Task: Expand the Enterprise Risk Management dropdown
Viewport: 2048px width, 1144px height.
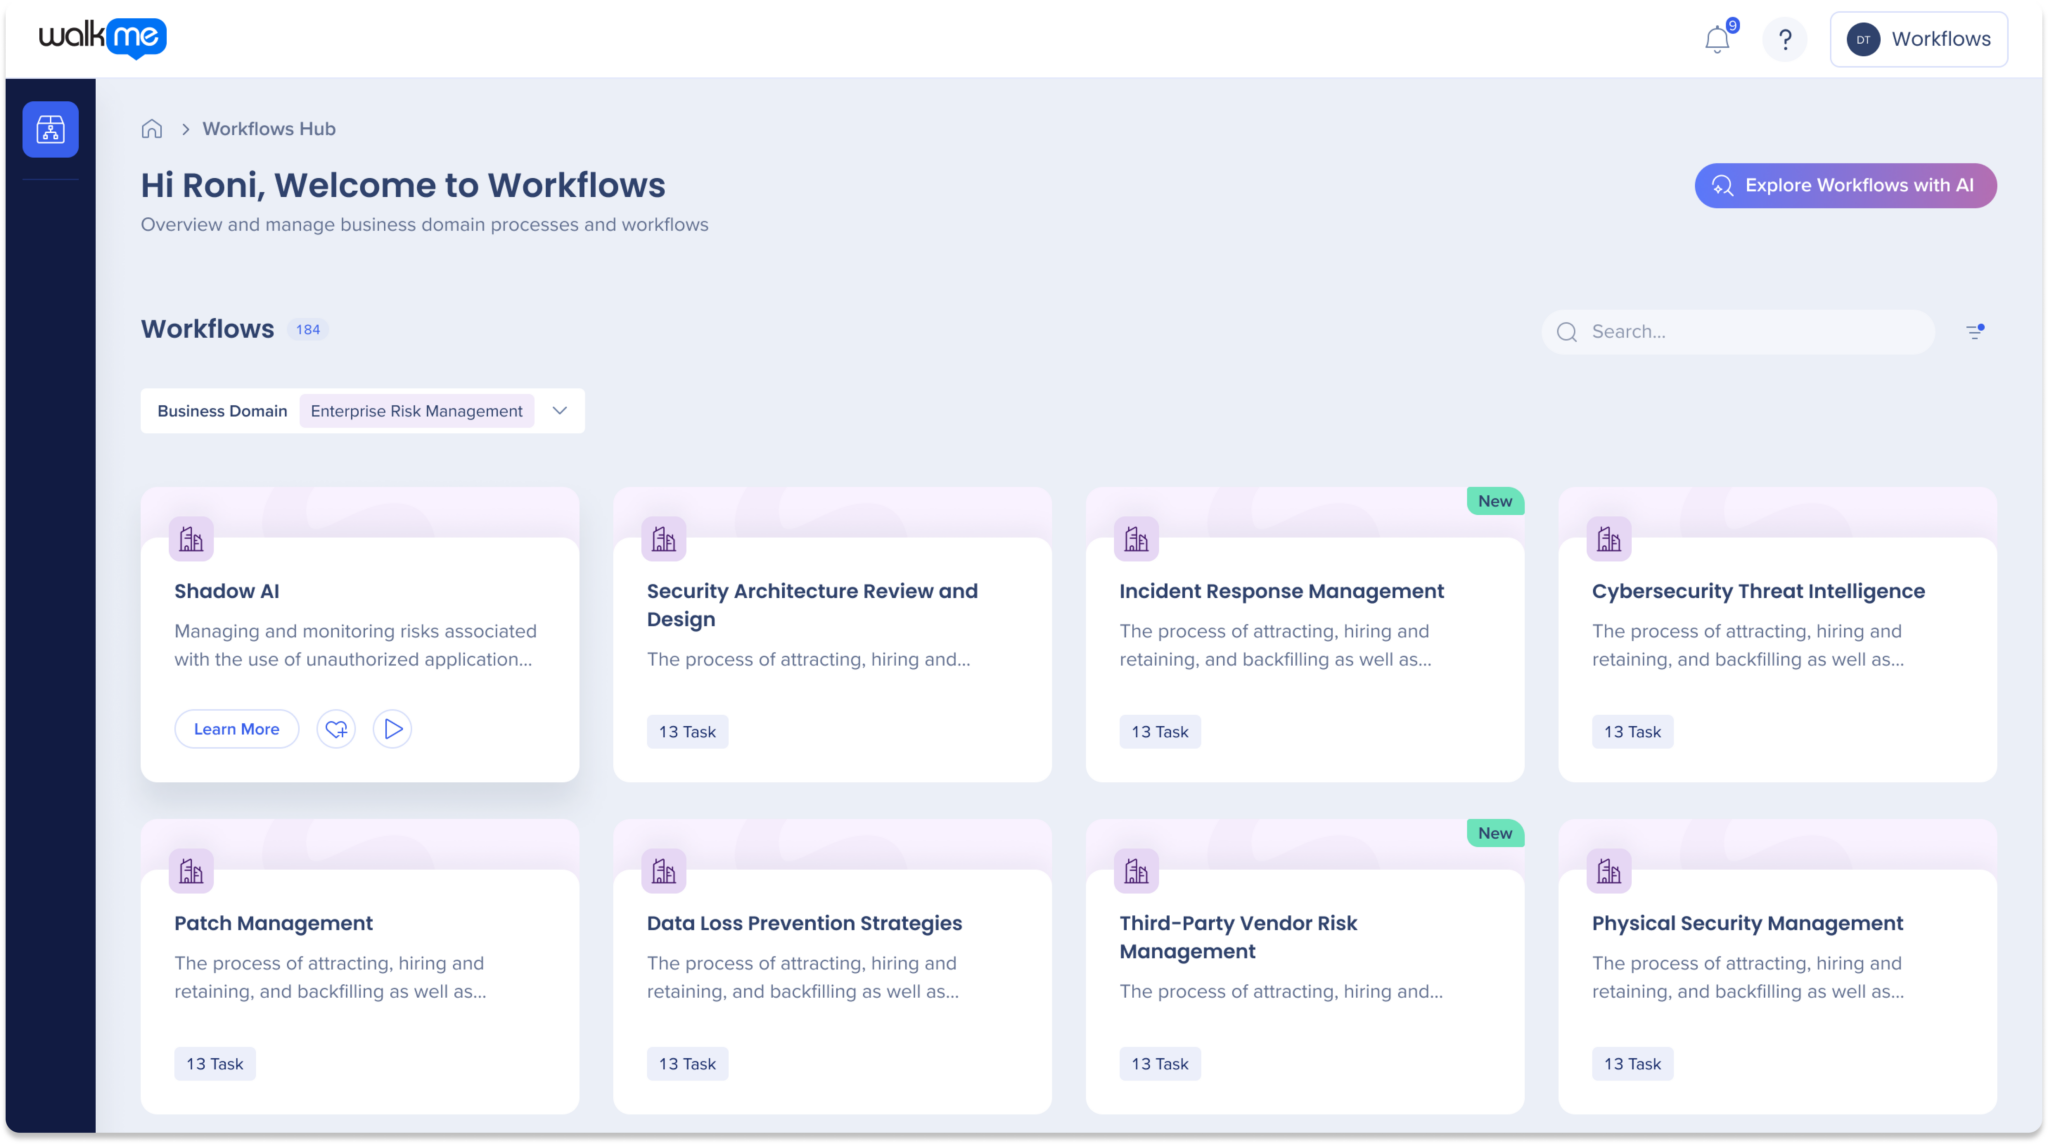Action: pyautogui.click(x=559, y=410)
